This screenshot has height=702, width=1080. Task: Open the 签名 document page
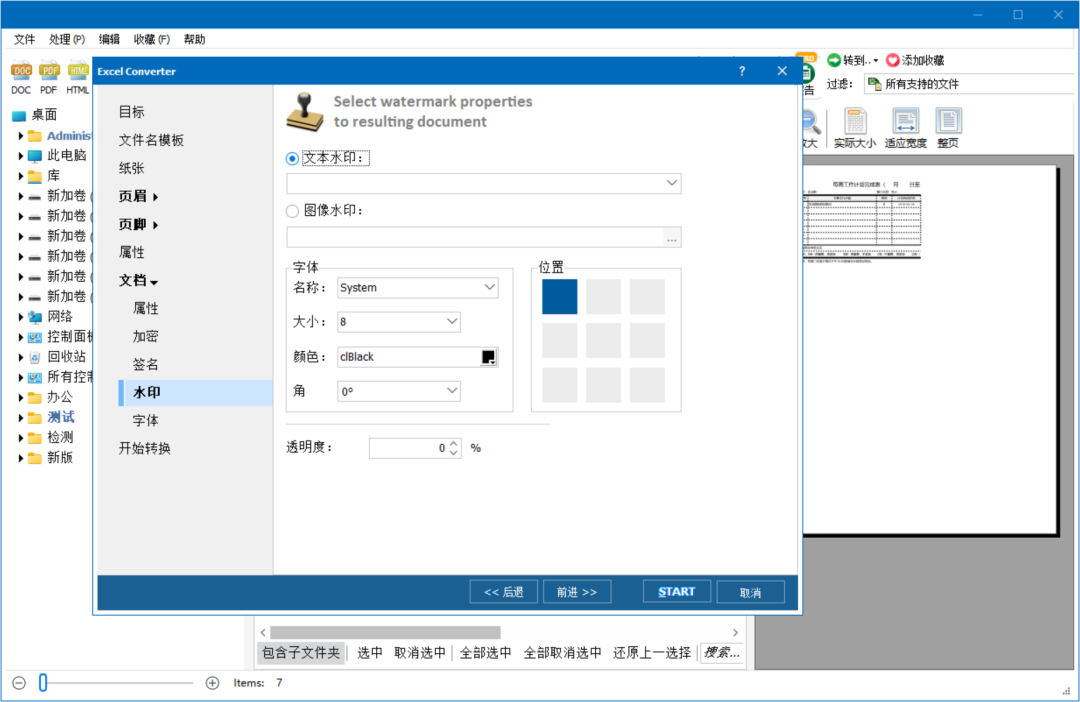(145, 364)
